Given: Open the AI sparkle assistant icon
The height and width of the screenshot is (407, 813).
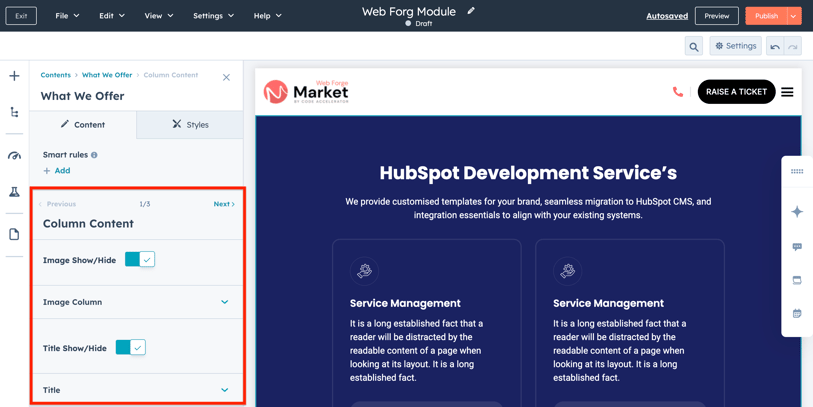Looking at the screenshot, I should pyautogui.click(x=797, y=212).
